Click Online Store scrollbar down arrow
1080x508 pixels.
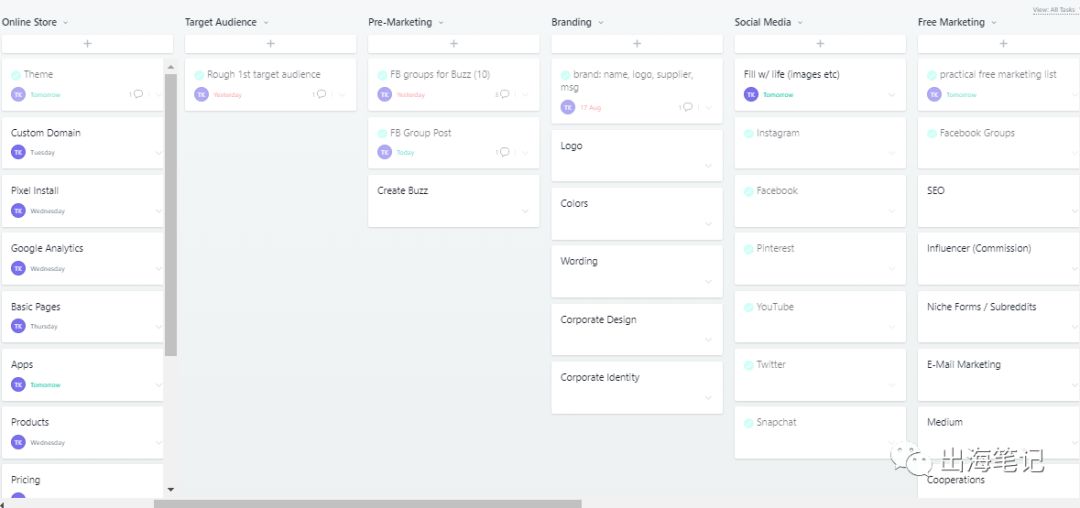tap(170, 489)
